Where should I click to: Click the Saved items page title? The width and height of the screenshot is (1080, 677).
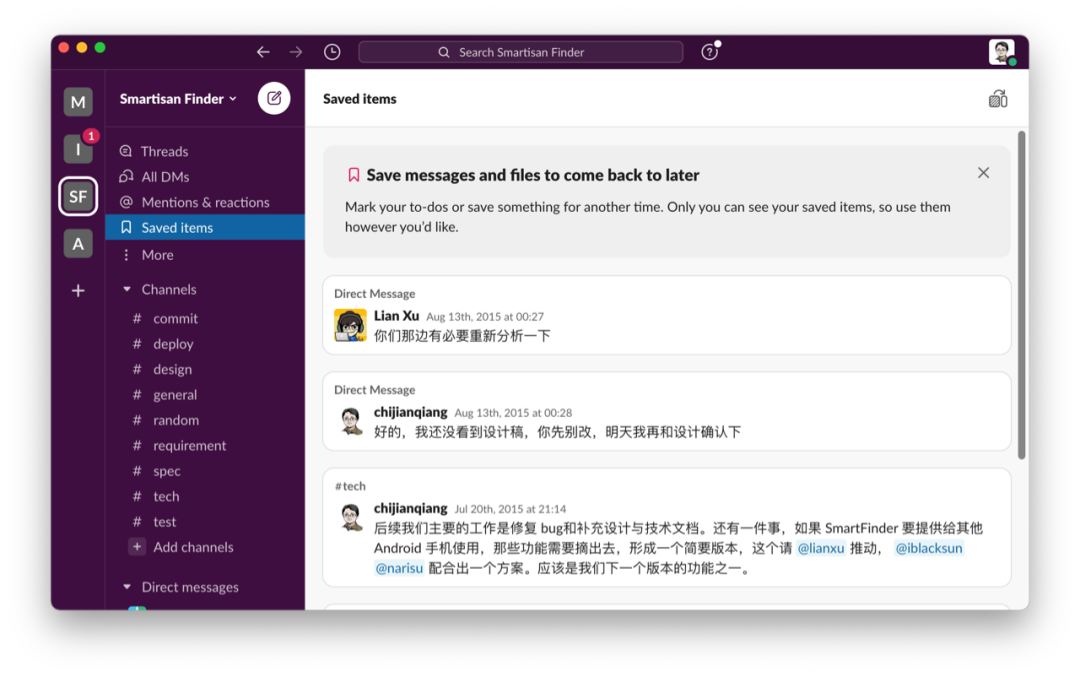pos(360,98)
